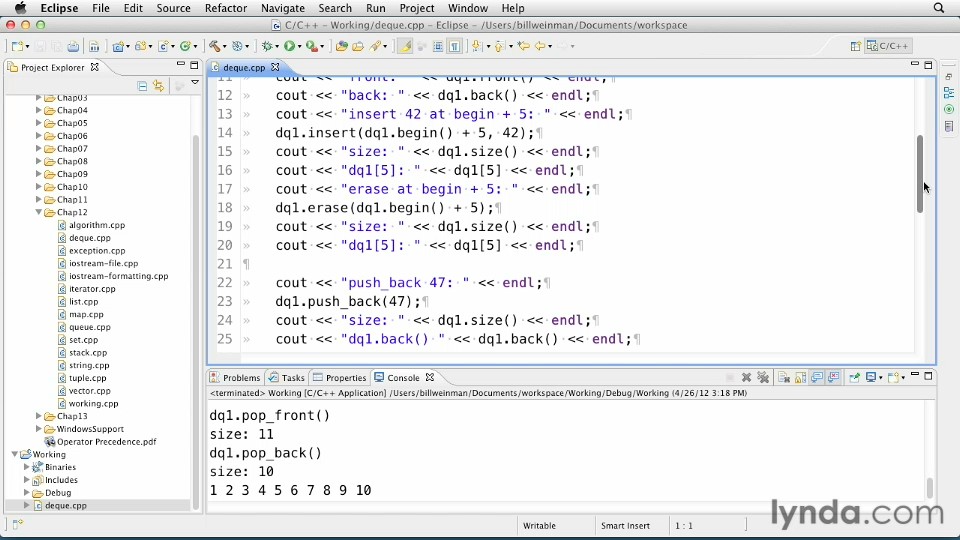
Task: Click the Run External Tools icon
Action: 311,46
